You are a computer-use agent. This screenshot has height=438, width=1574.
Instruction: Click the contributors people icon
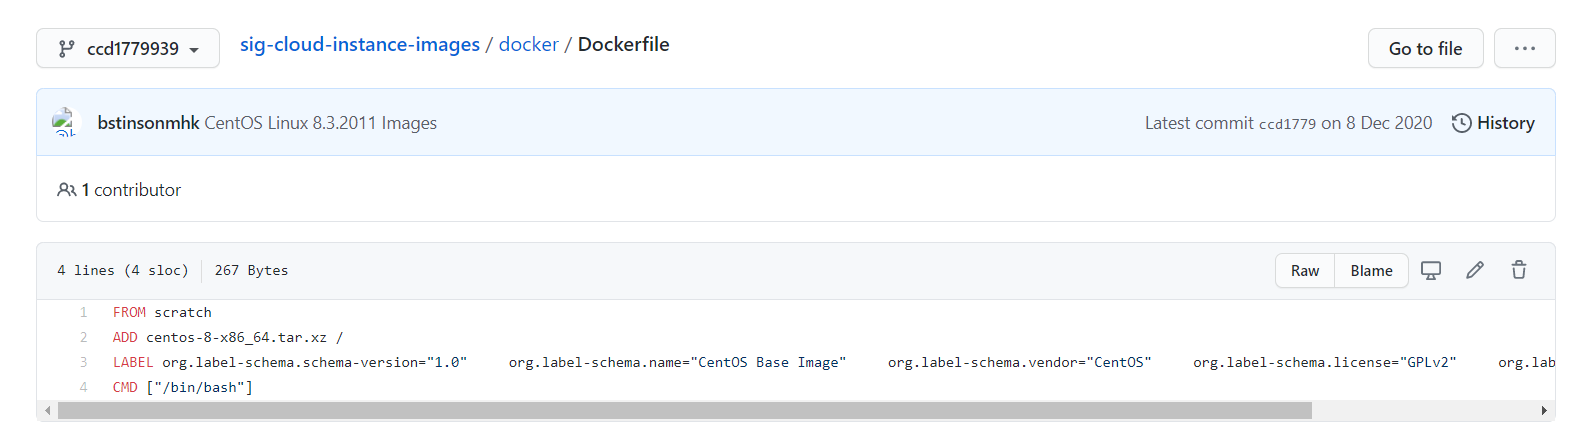(67, 190)
